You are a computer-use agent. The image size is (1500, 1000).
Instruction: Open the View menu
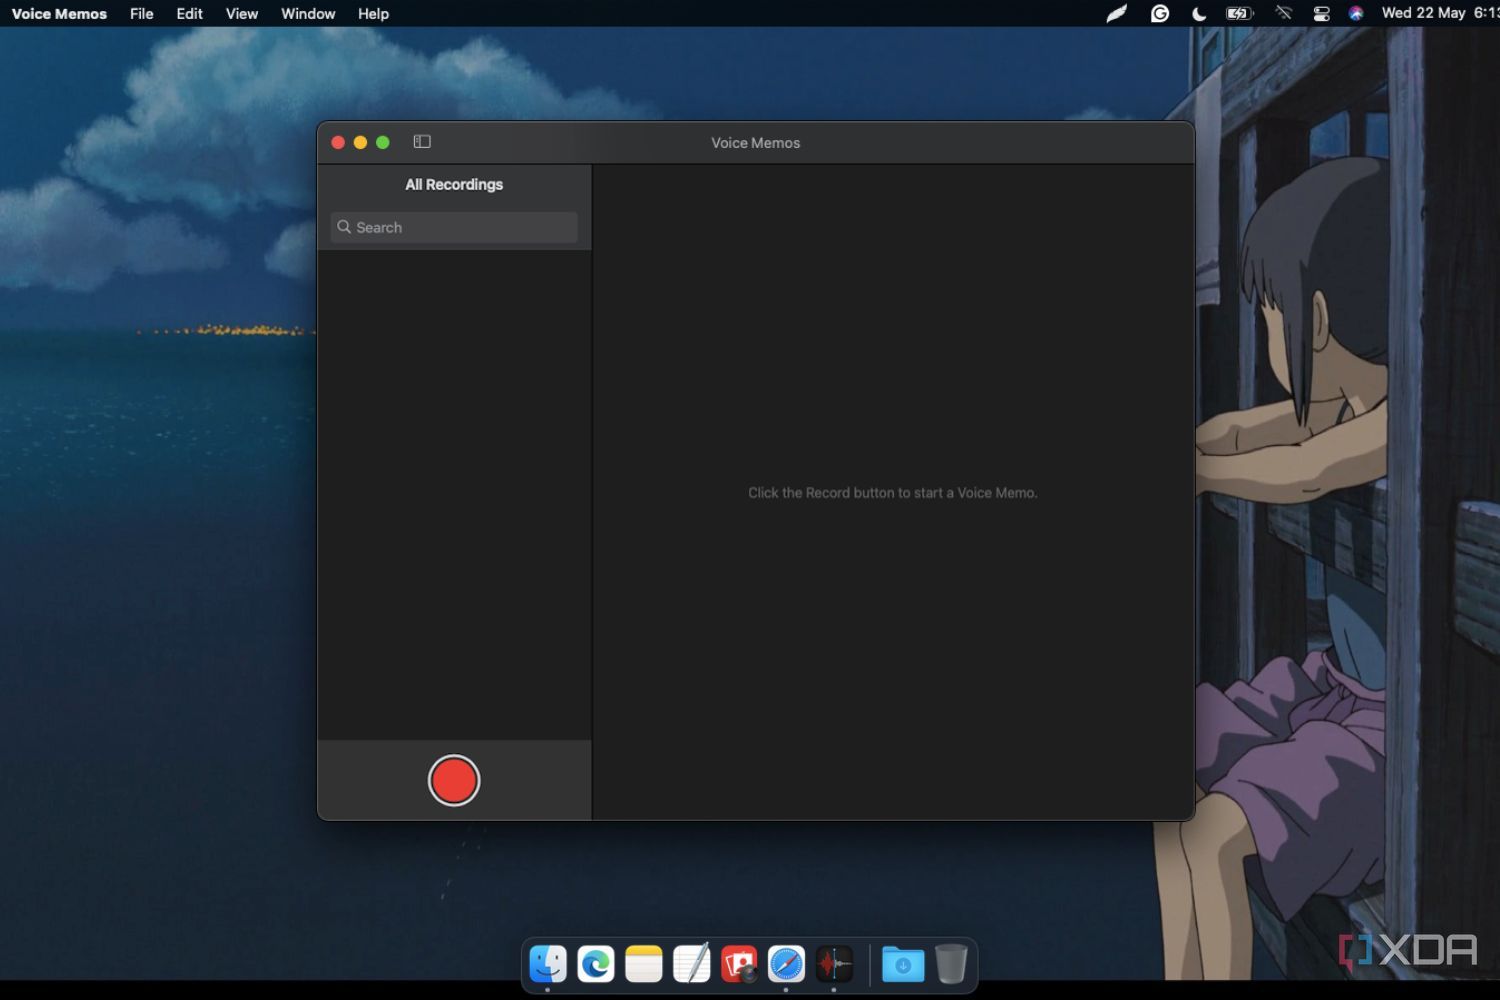point(242,14)
